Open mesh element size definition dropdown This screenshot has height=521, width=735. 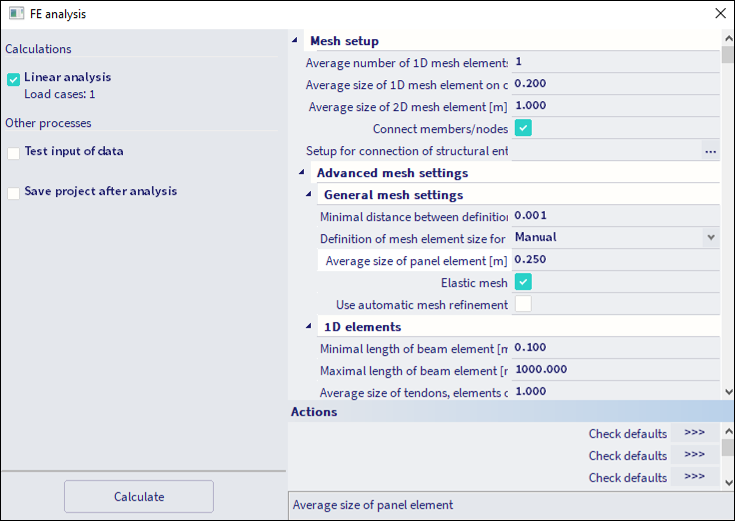(x=615, y=238)
